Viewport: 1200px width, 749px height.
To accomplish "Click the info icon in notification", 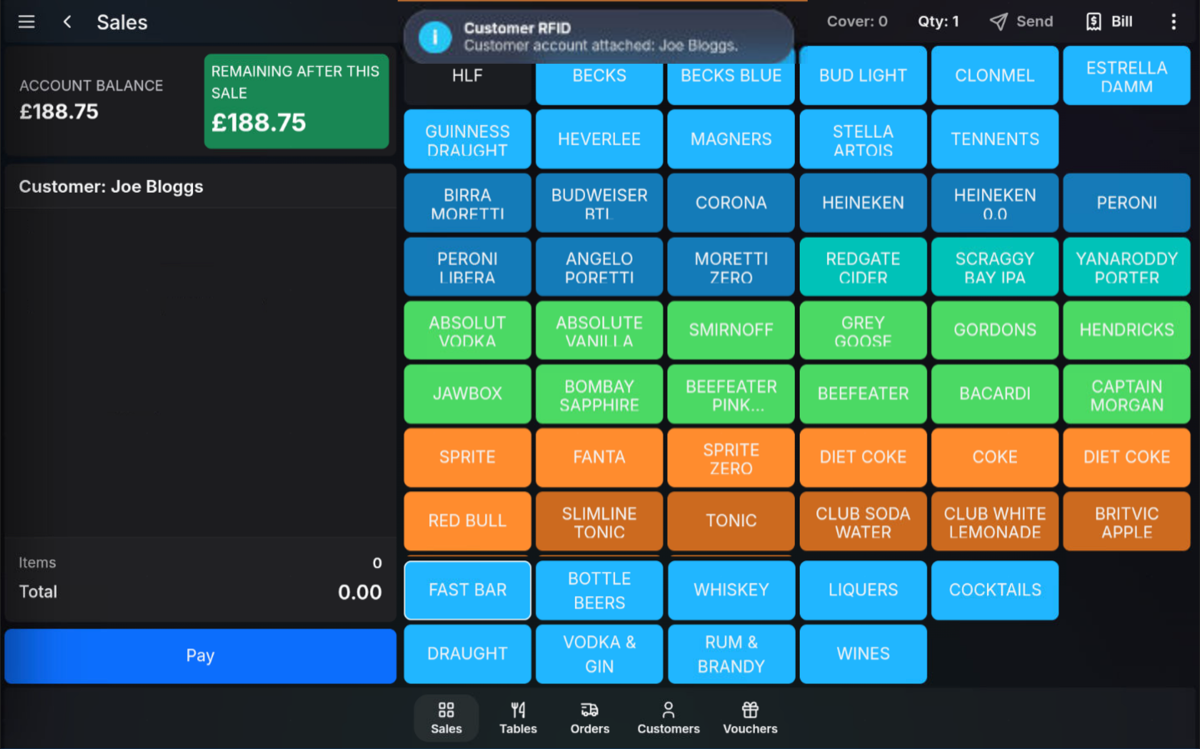I will [435, 37].
